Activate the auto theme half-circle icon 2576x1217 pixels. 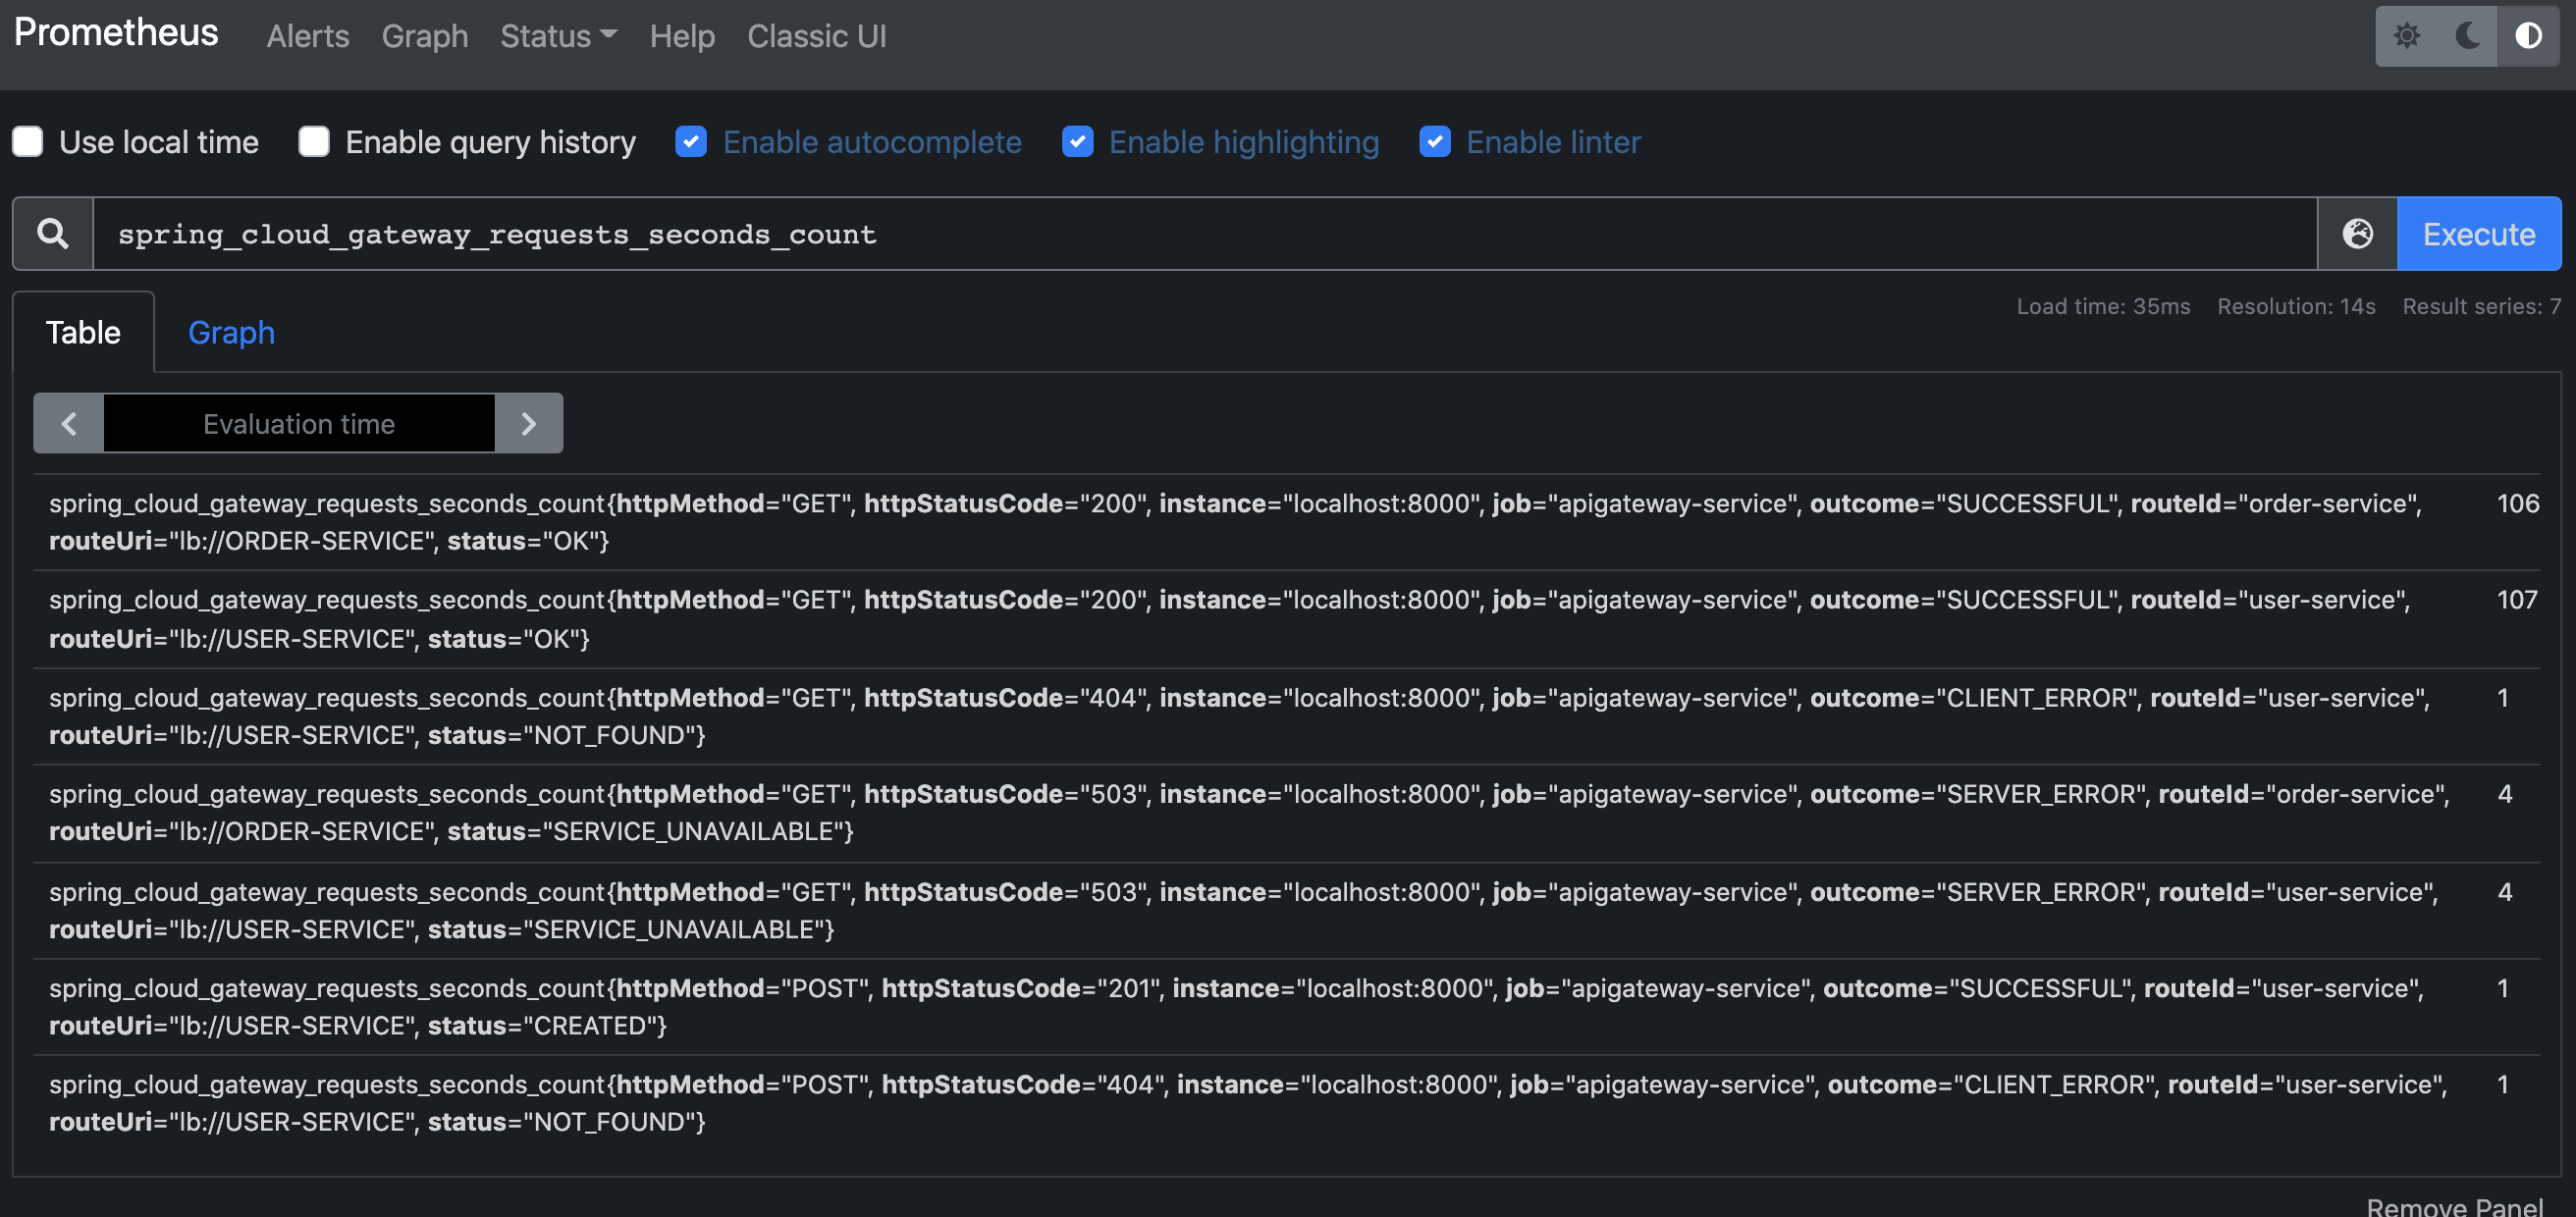coord(2530,36)
